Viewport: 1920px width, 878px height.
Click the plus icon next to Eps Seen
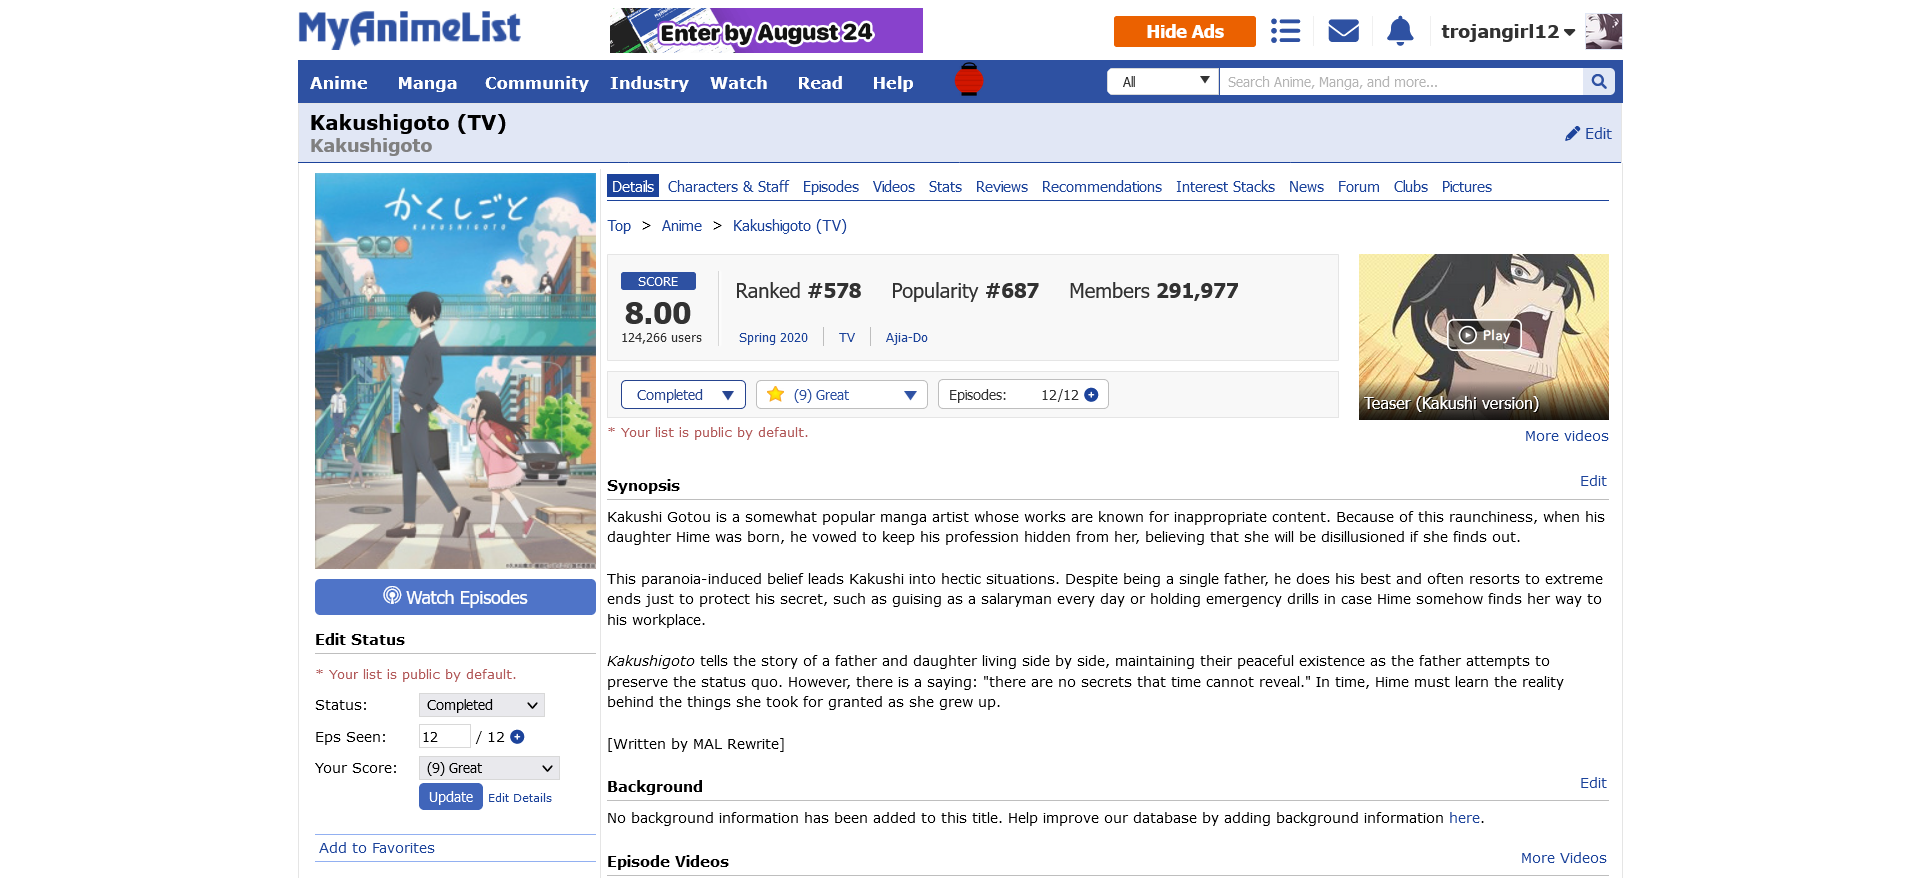click(x=517, y=737)
